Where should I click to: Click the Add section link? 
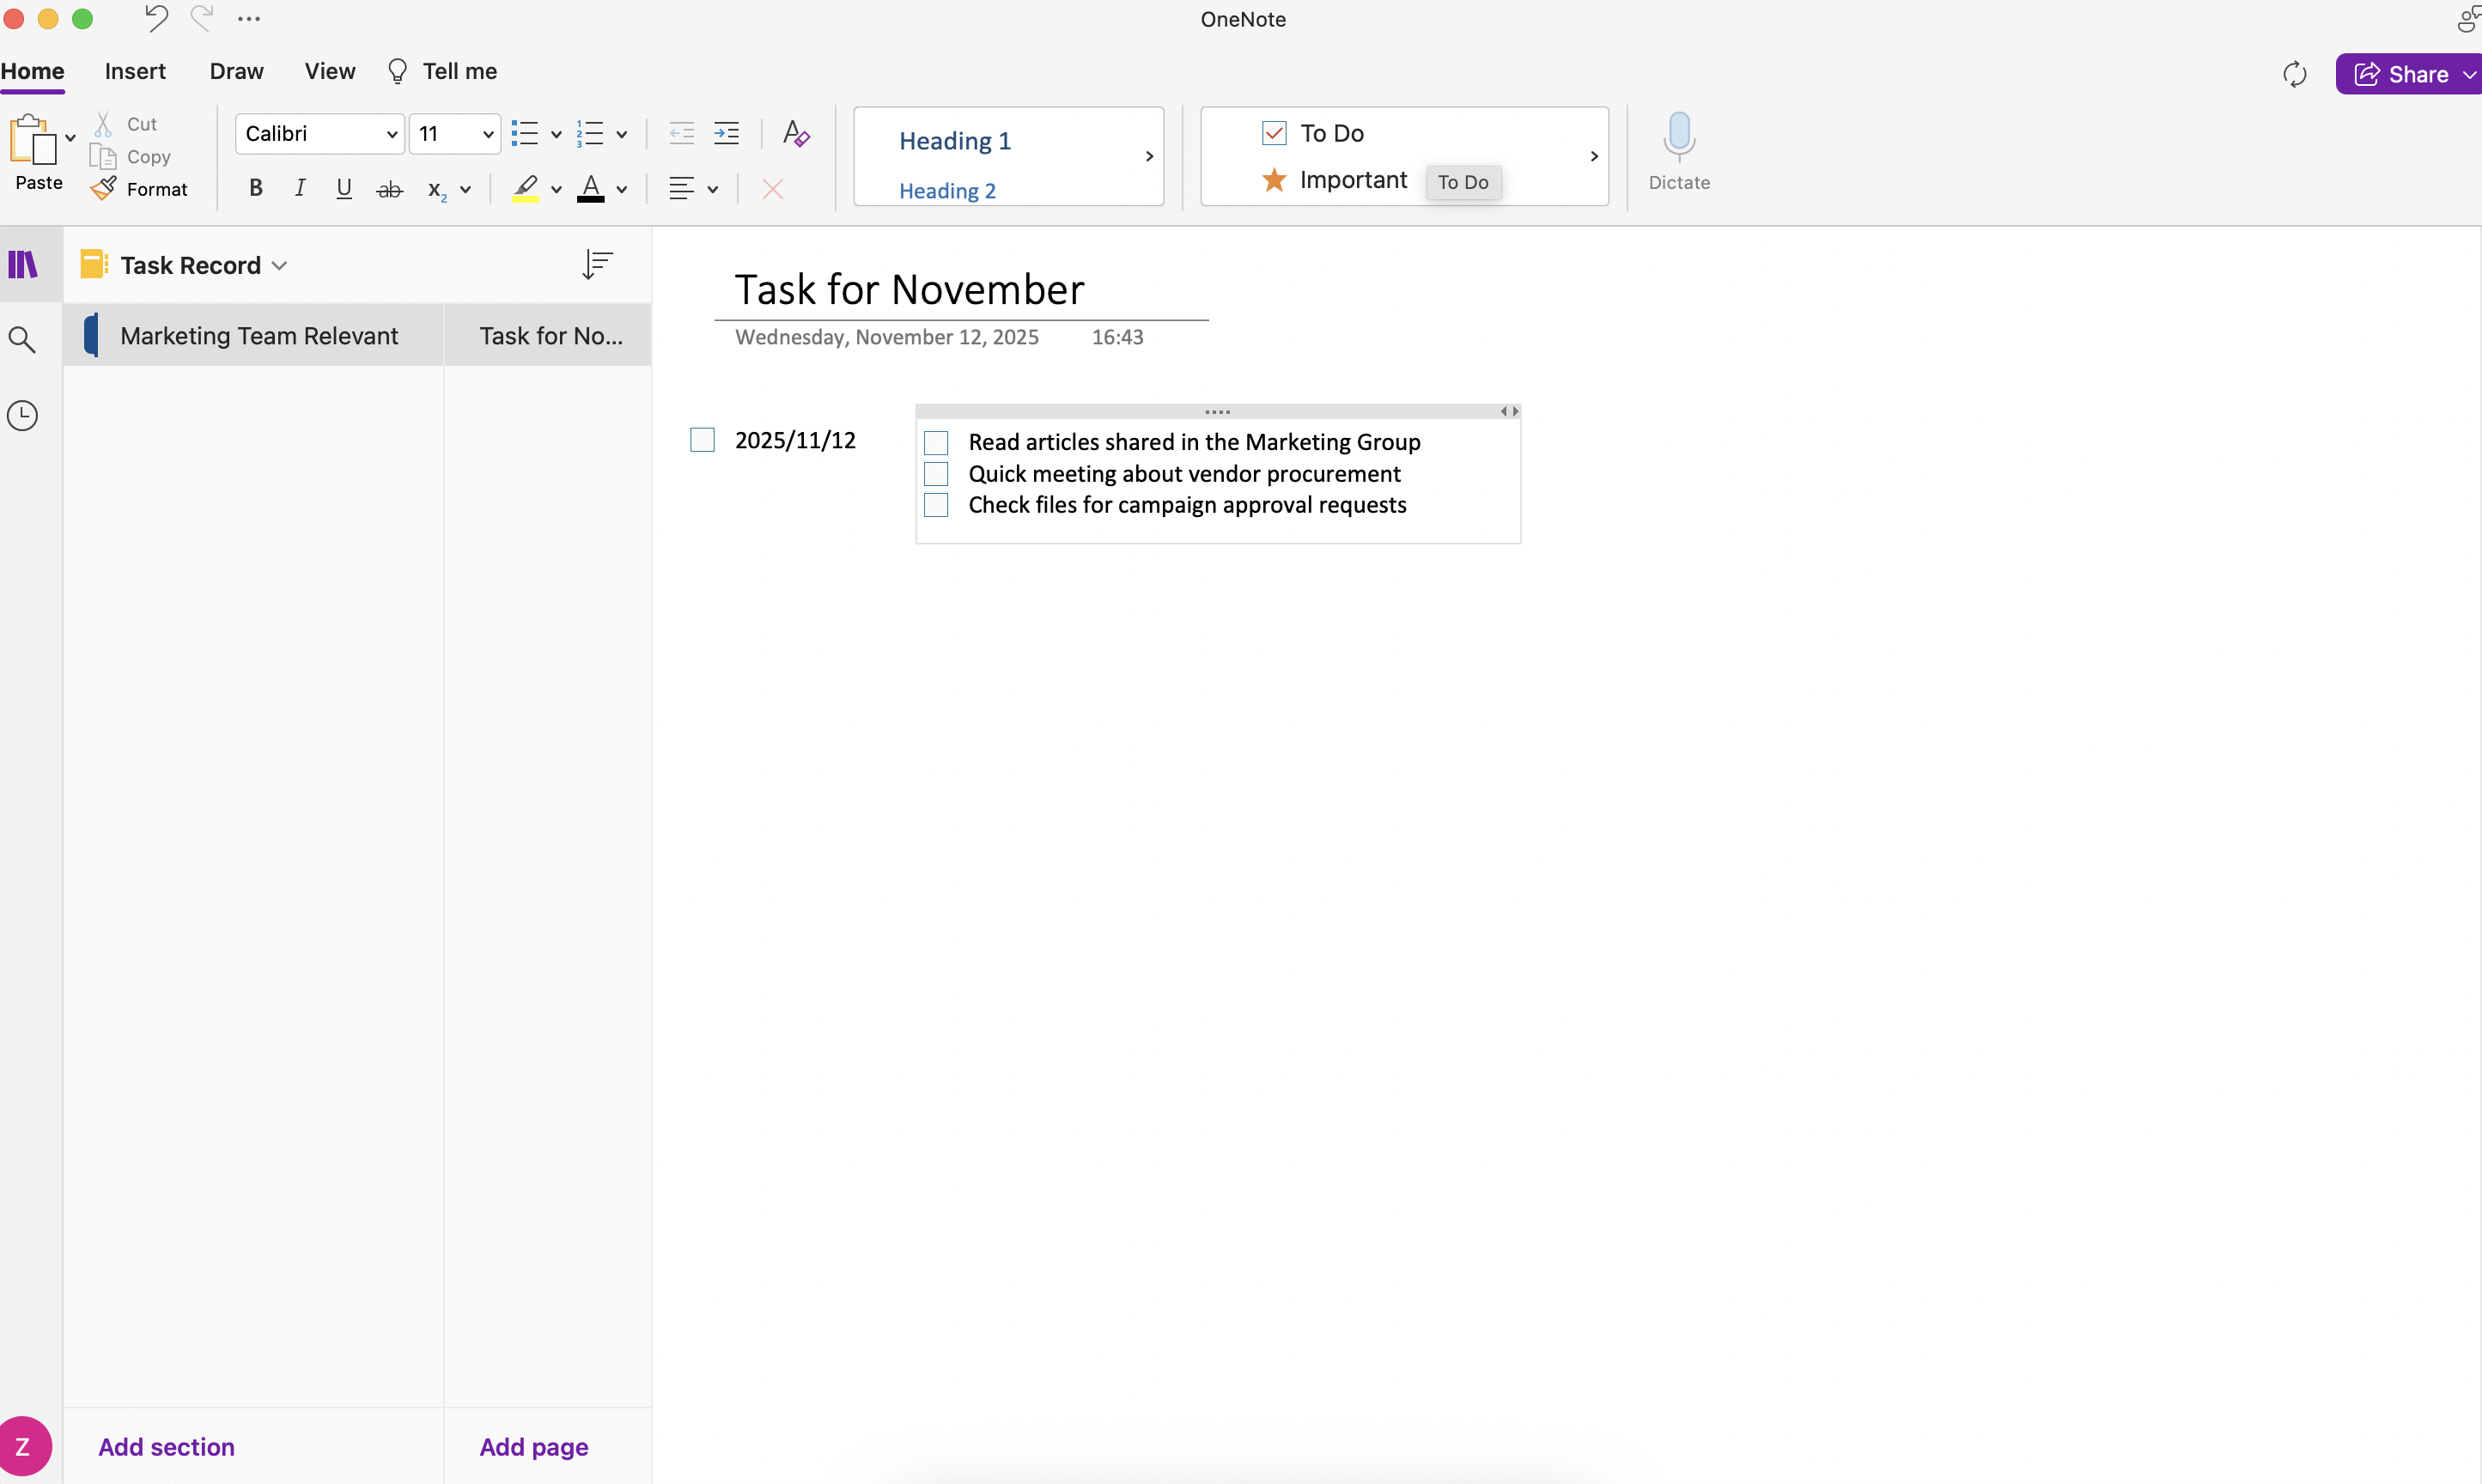[166, 1447]
